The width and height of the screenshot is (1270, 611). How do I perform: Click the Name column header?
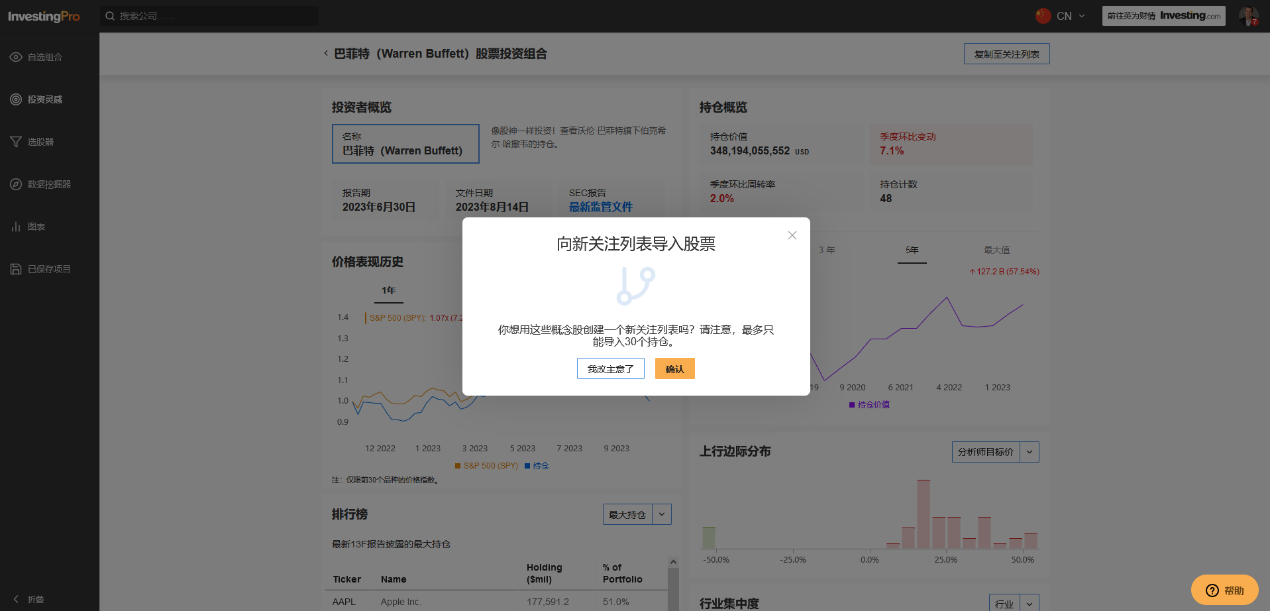pyautogui.click(x=394, y=579)
